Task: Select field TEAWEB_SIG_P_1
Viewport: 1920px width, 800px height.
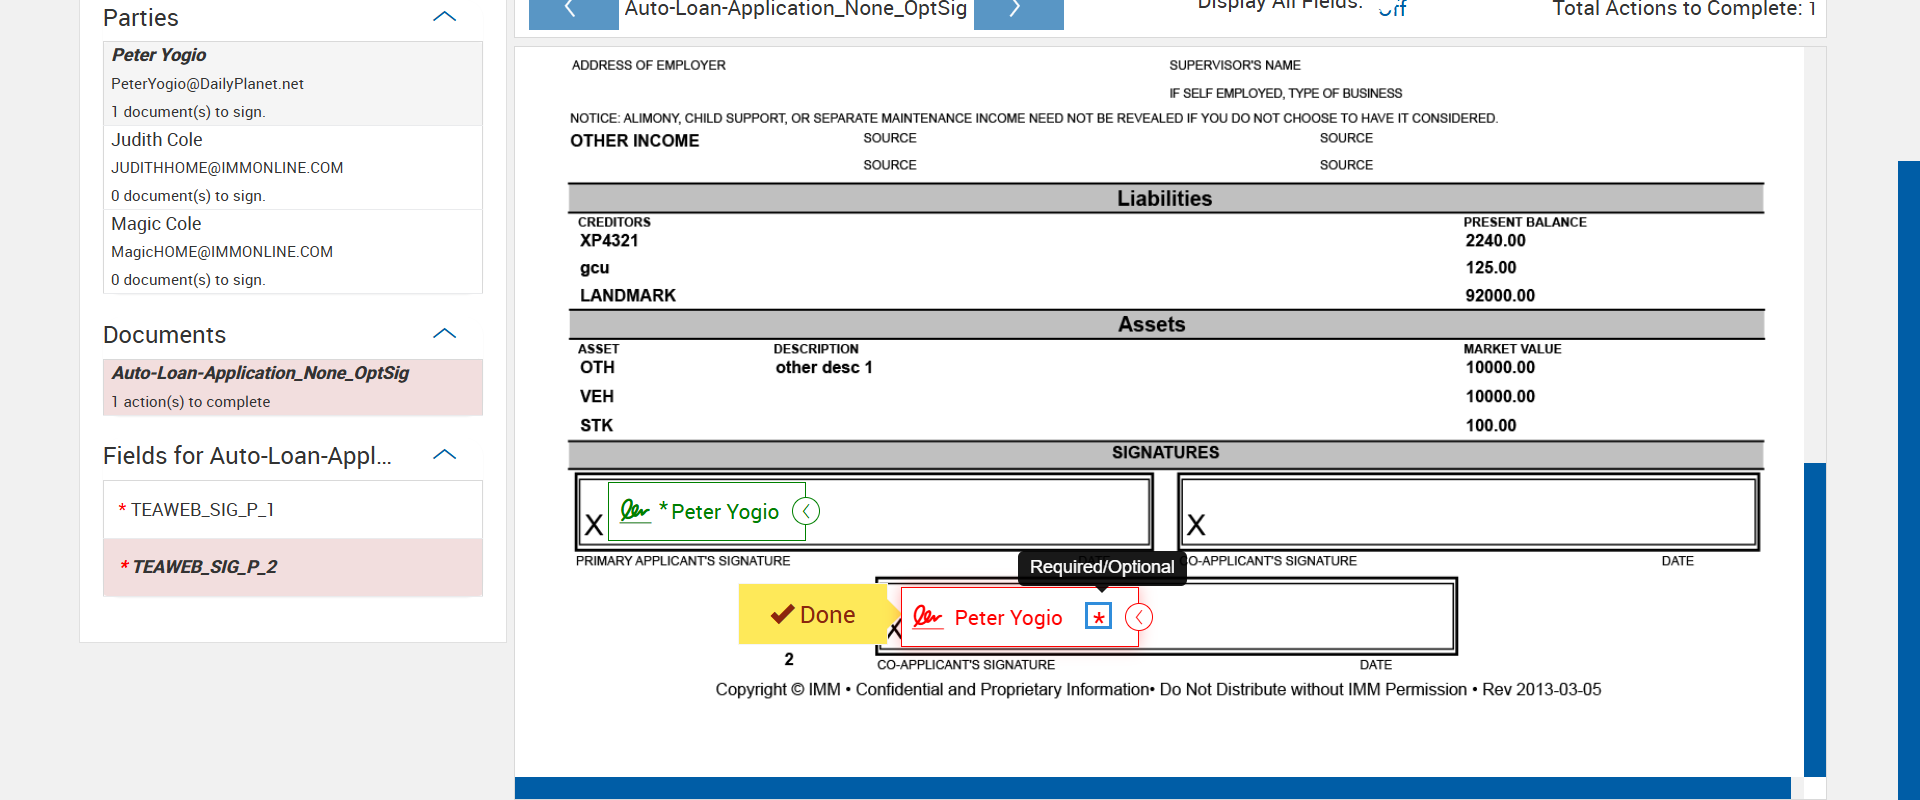Action: (293, 510)
